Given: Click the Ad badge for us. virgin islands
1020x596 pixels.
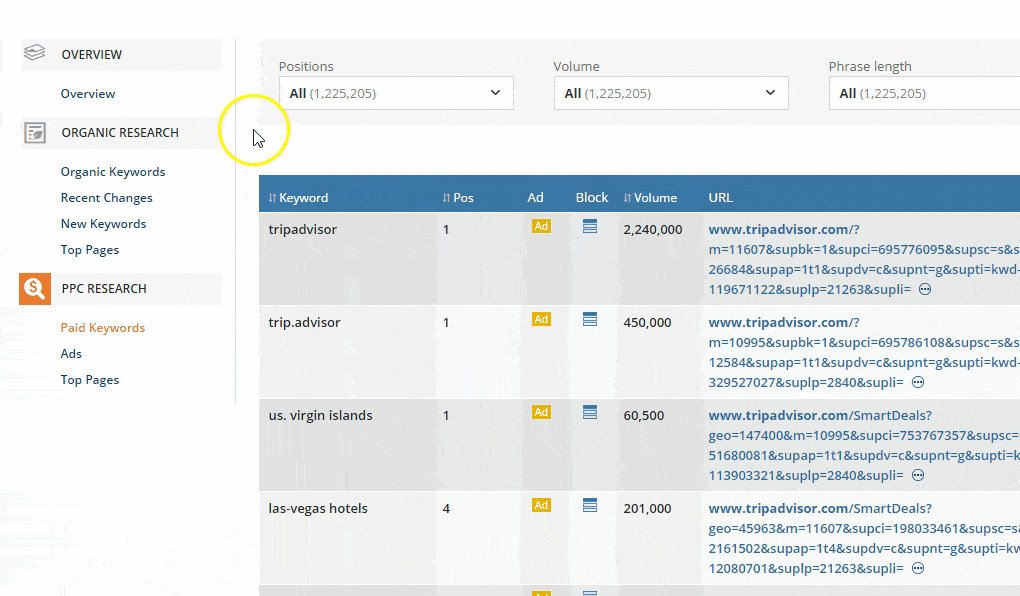Looking at the screenshot, I should pos(541,413).
